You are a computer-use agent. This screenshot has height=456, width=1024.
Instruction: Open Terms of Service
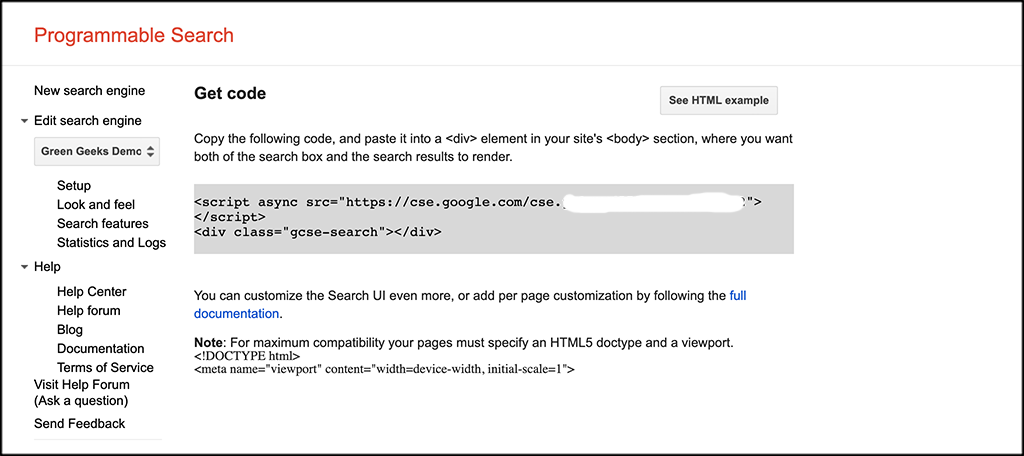pos(105,367)
